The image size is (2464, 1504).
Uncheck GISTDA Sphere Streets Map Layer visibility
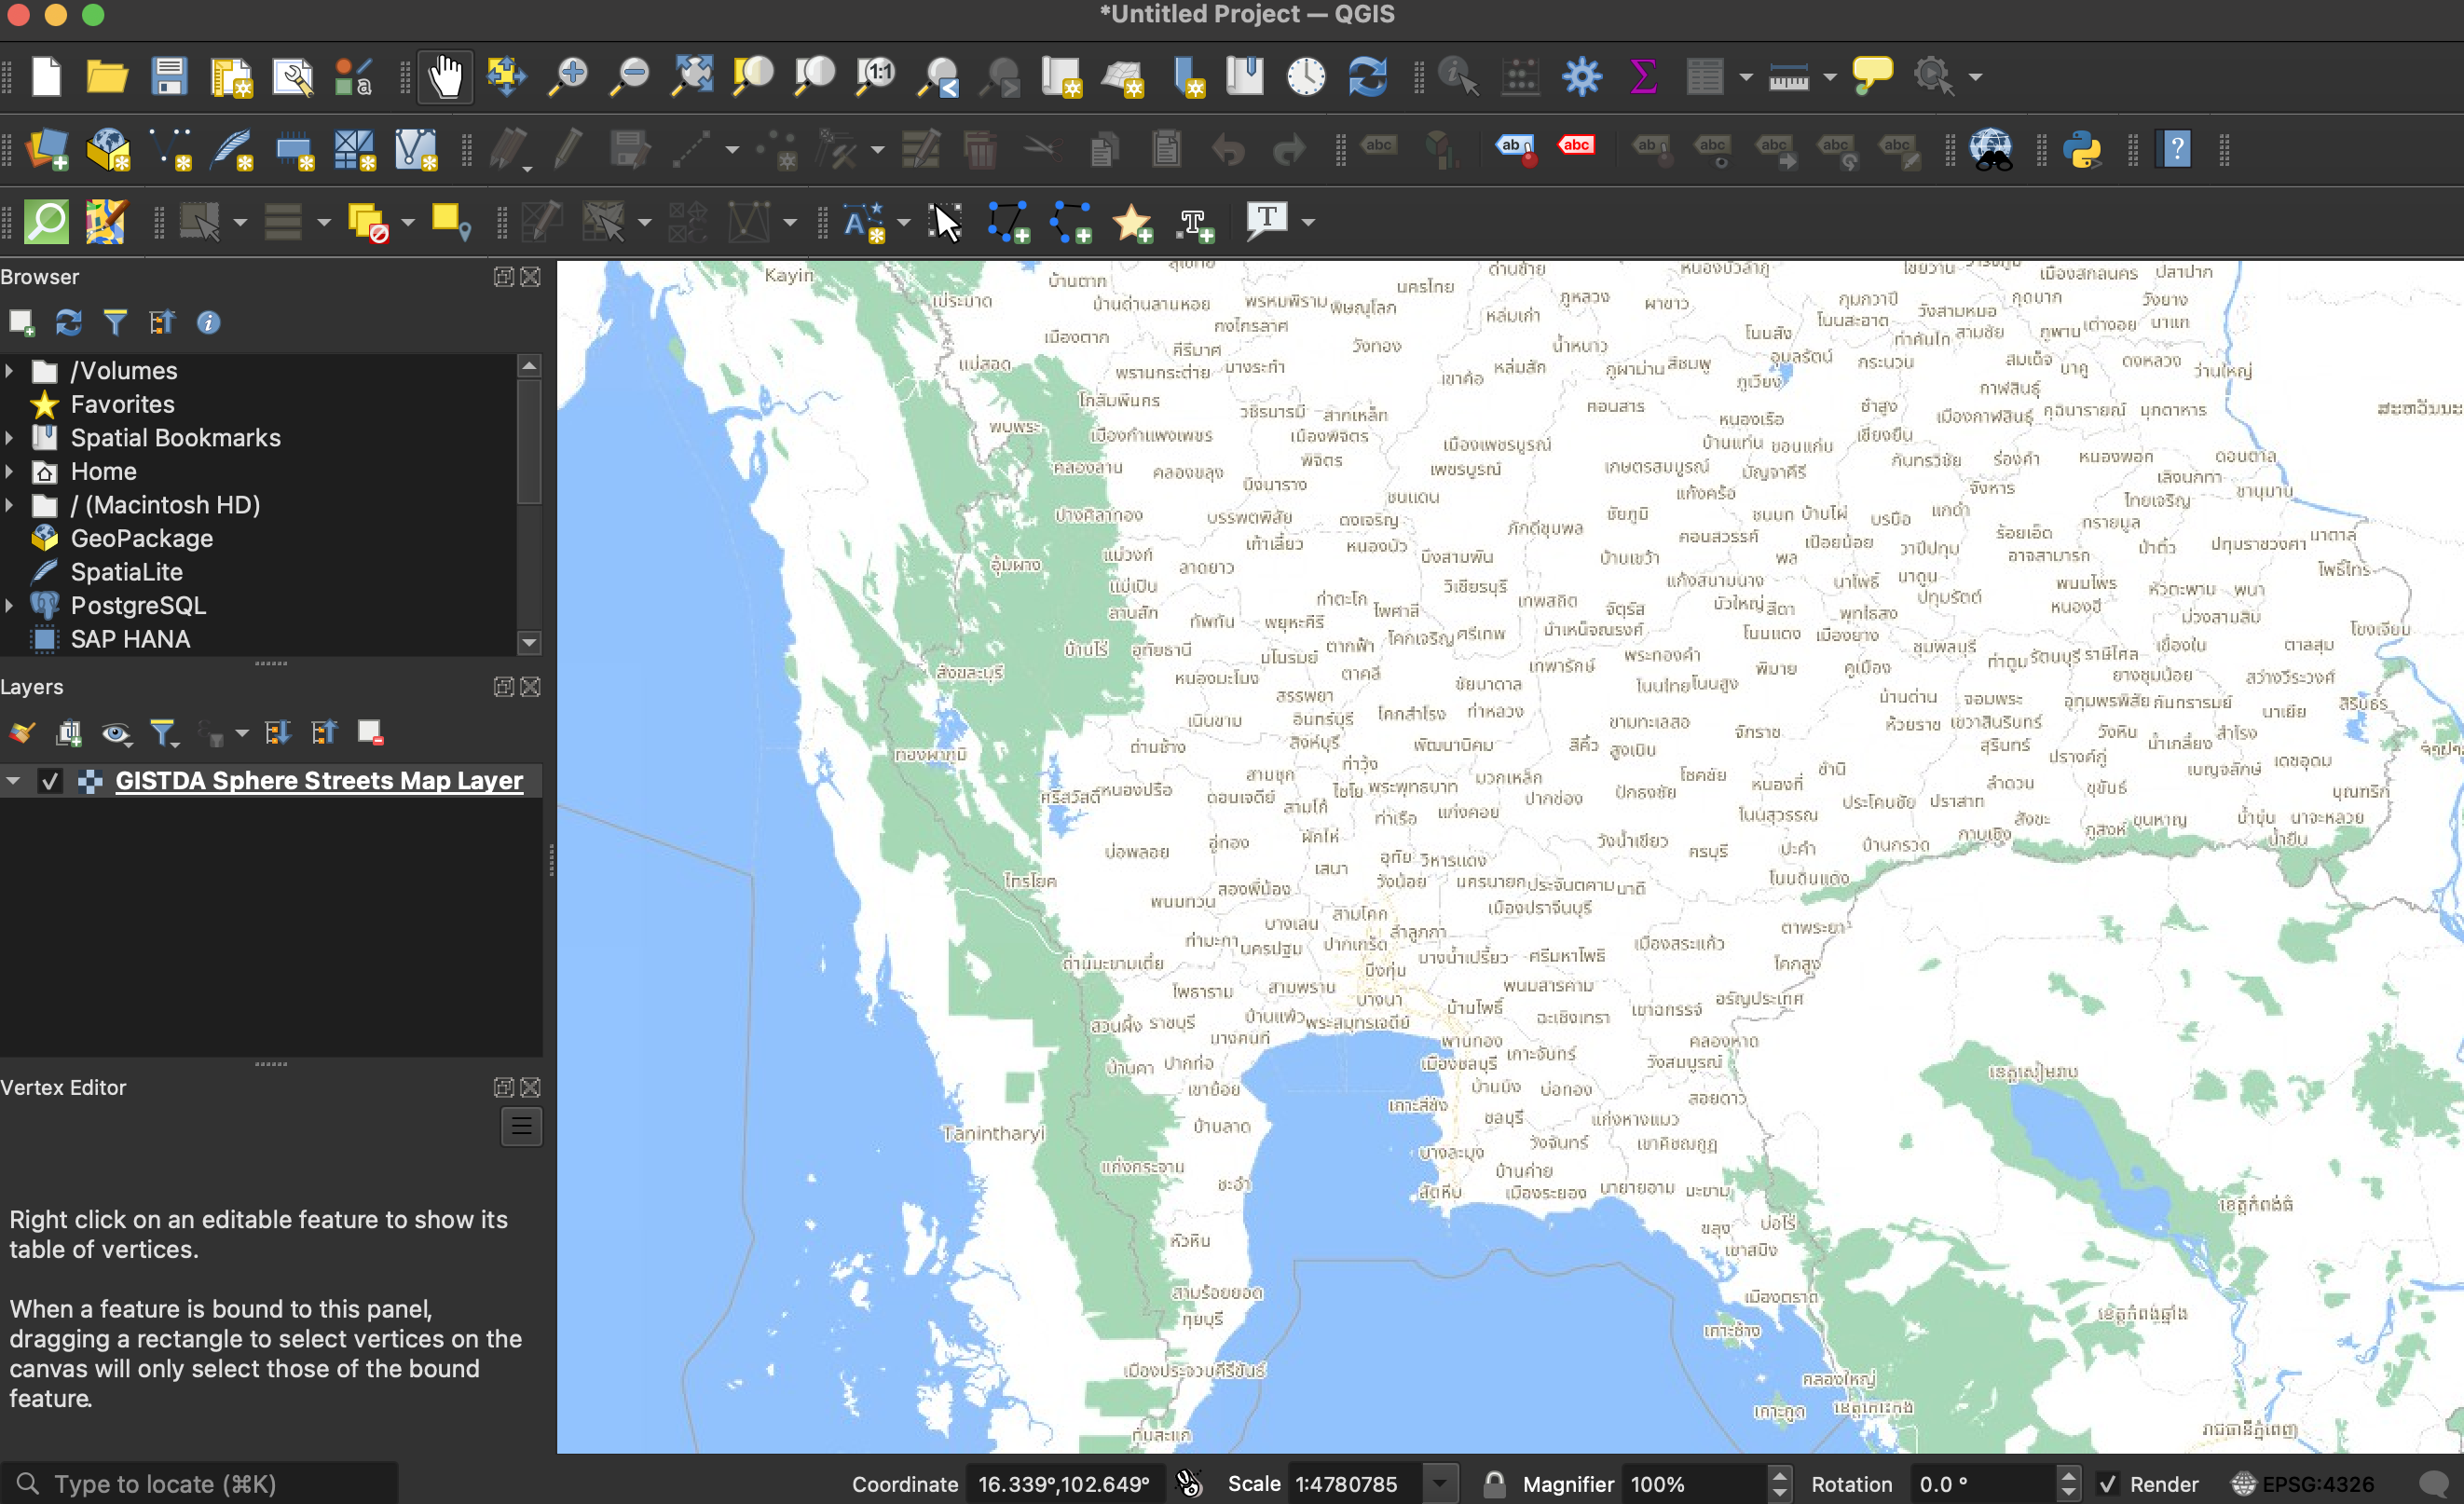(x=49, y=781)
